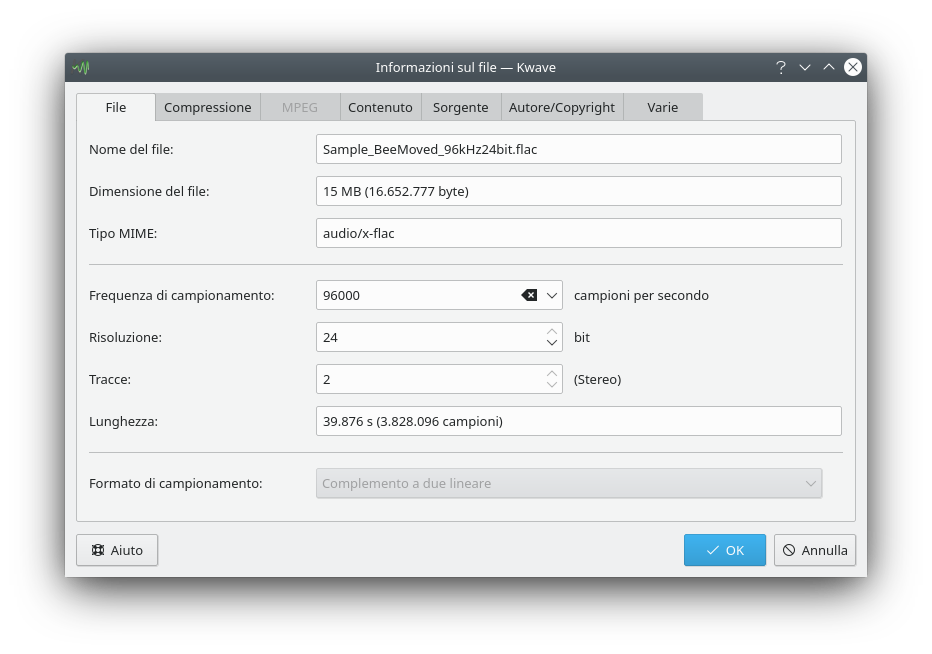
Task: Increase Tracce count with up arrow
Action: [x=552, y=373]
